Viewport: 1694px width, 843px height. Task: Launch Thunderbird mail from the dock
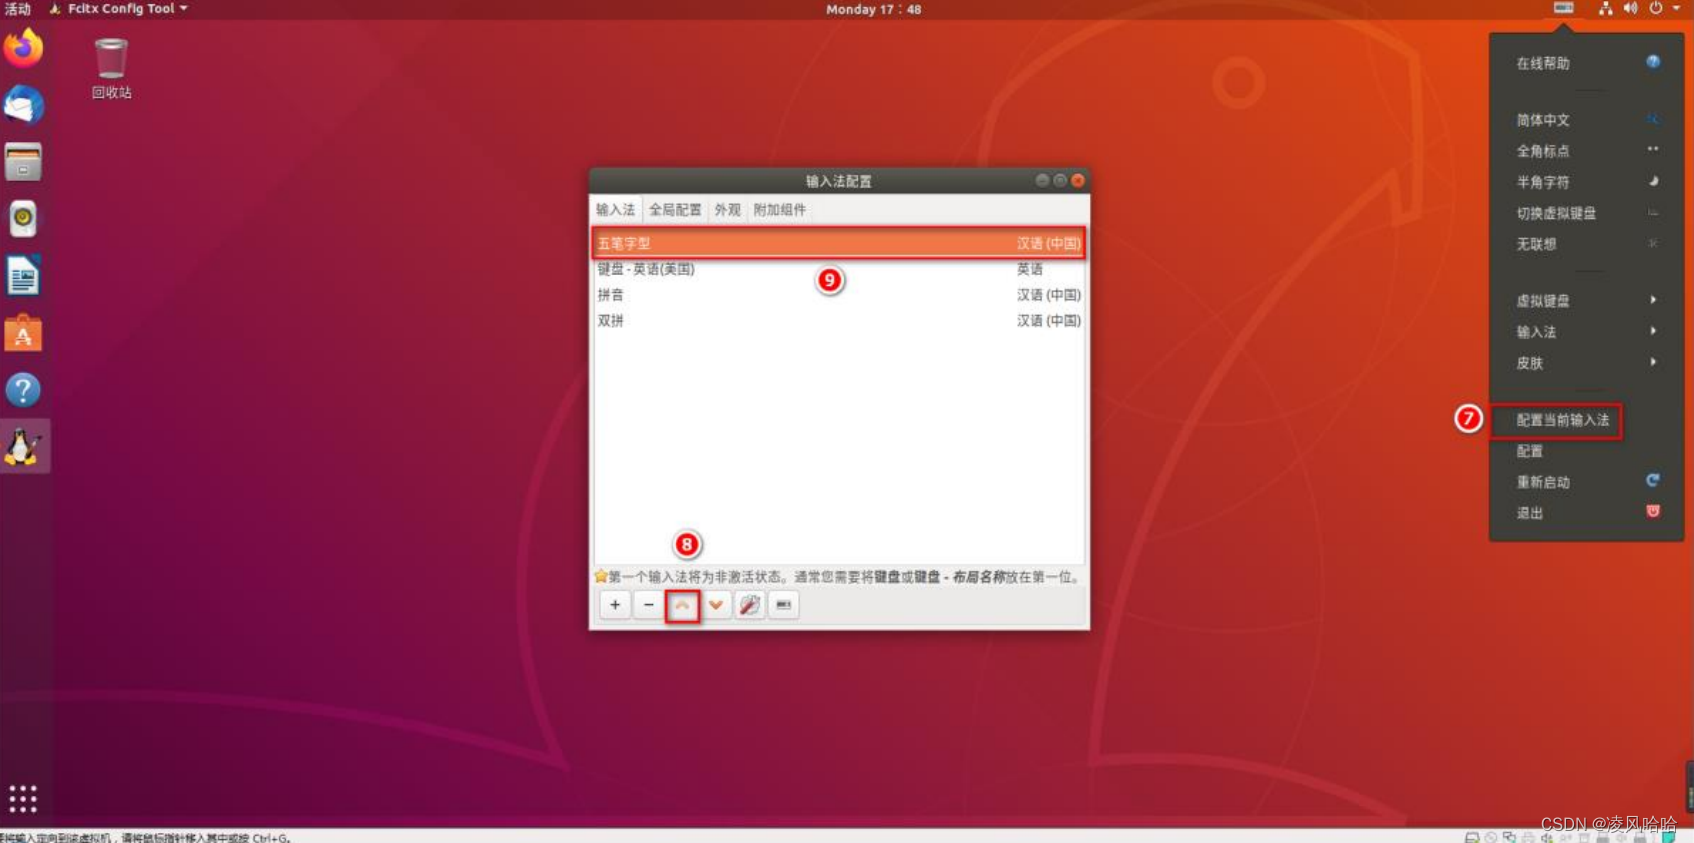23,104
